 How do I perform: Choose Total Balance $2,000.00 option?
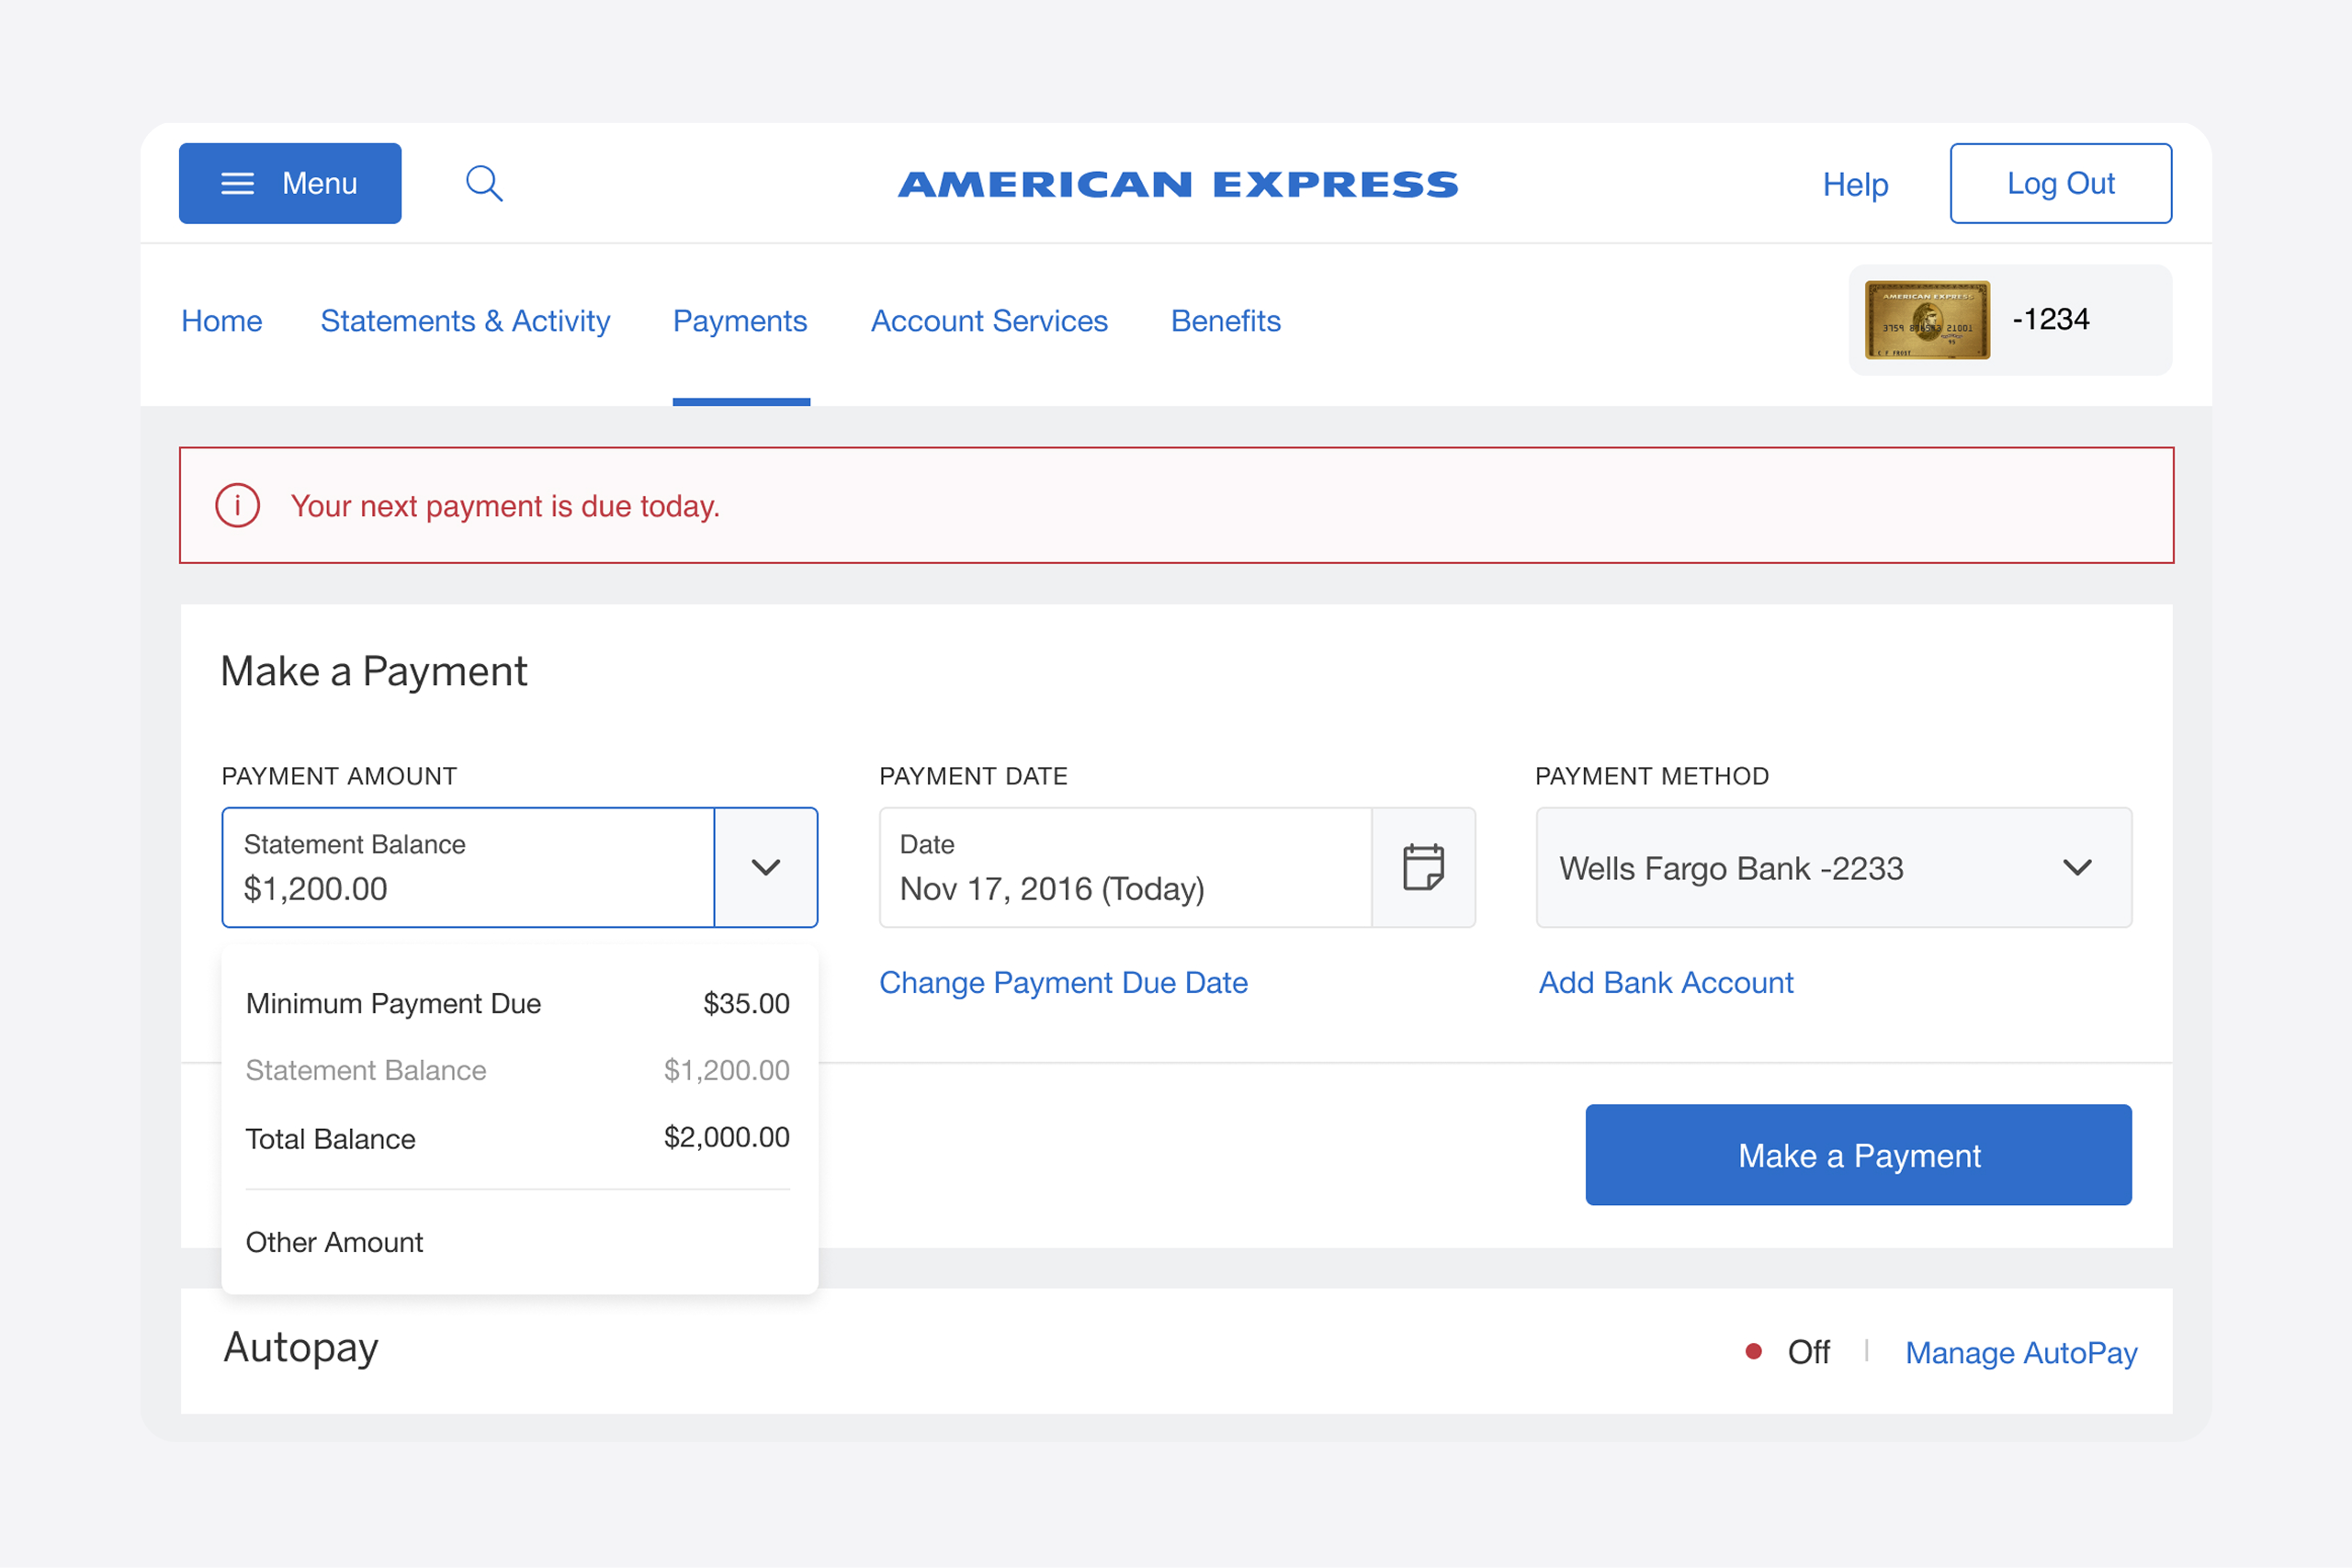click(518, 1138)
